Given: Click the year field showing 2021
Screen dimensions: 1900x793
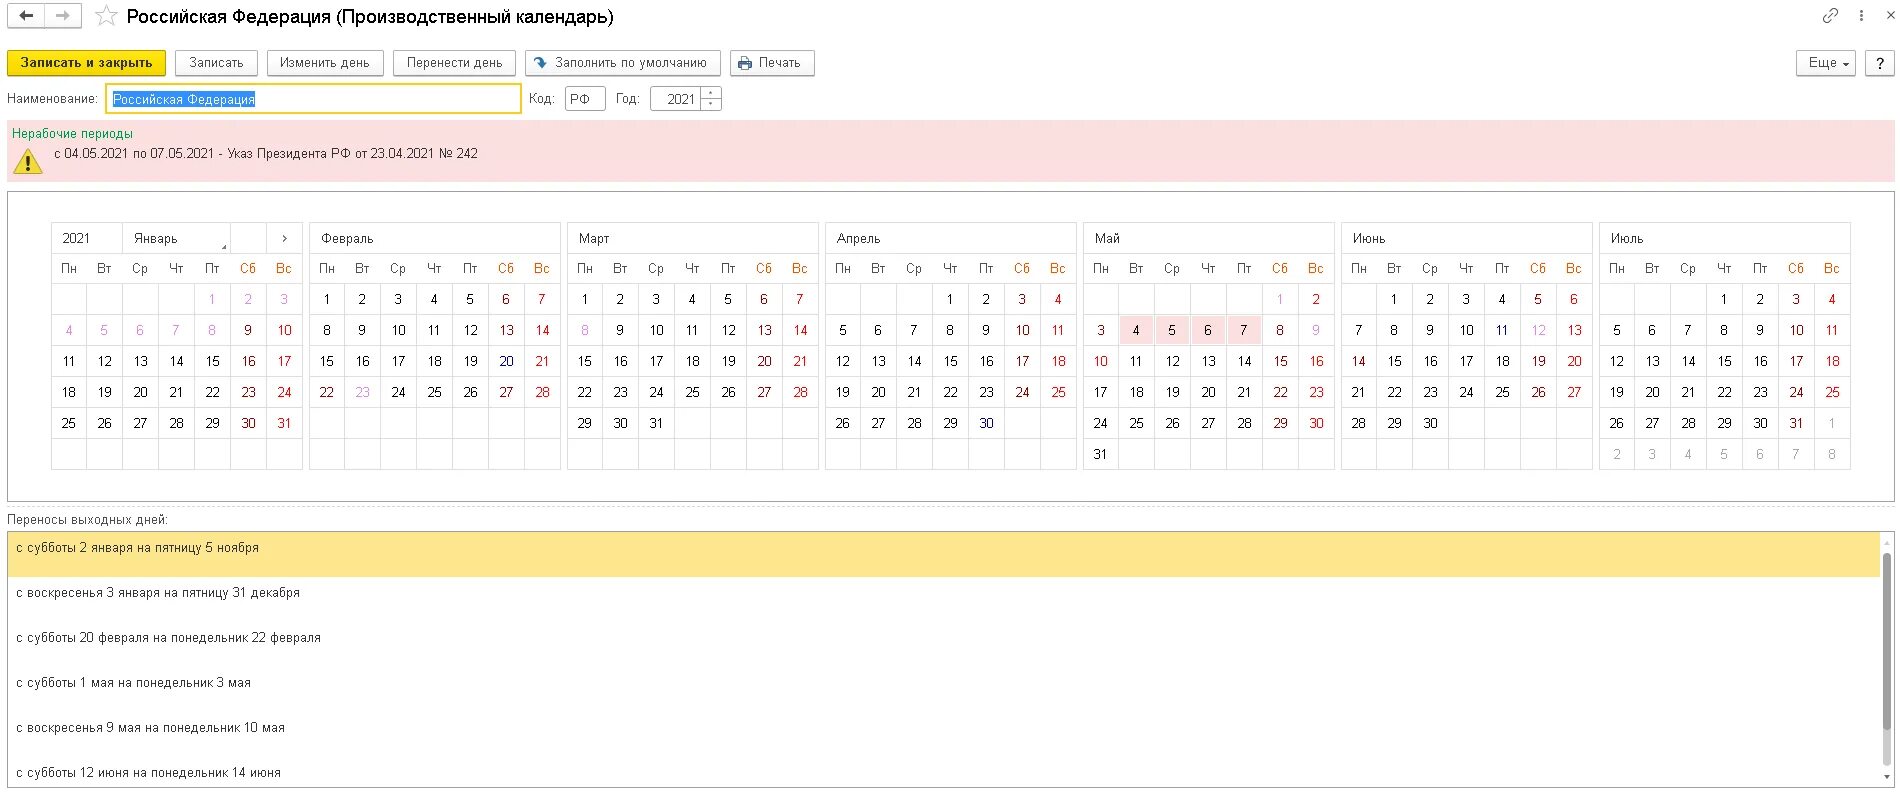Looking at the screenshot, I should [676, 99].
